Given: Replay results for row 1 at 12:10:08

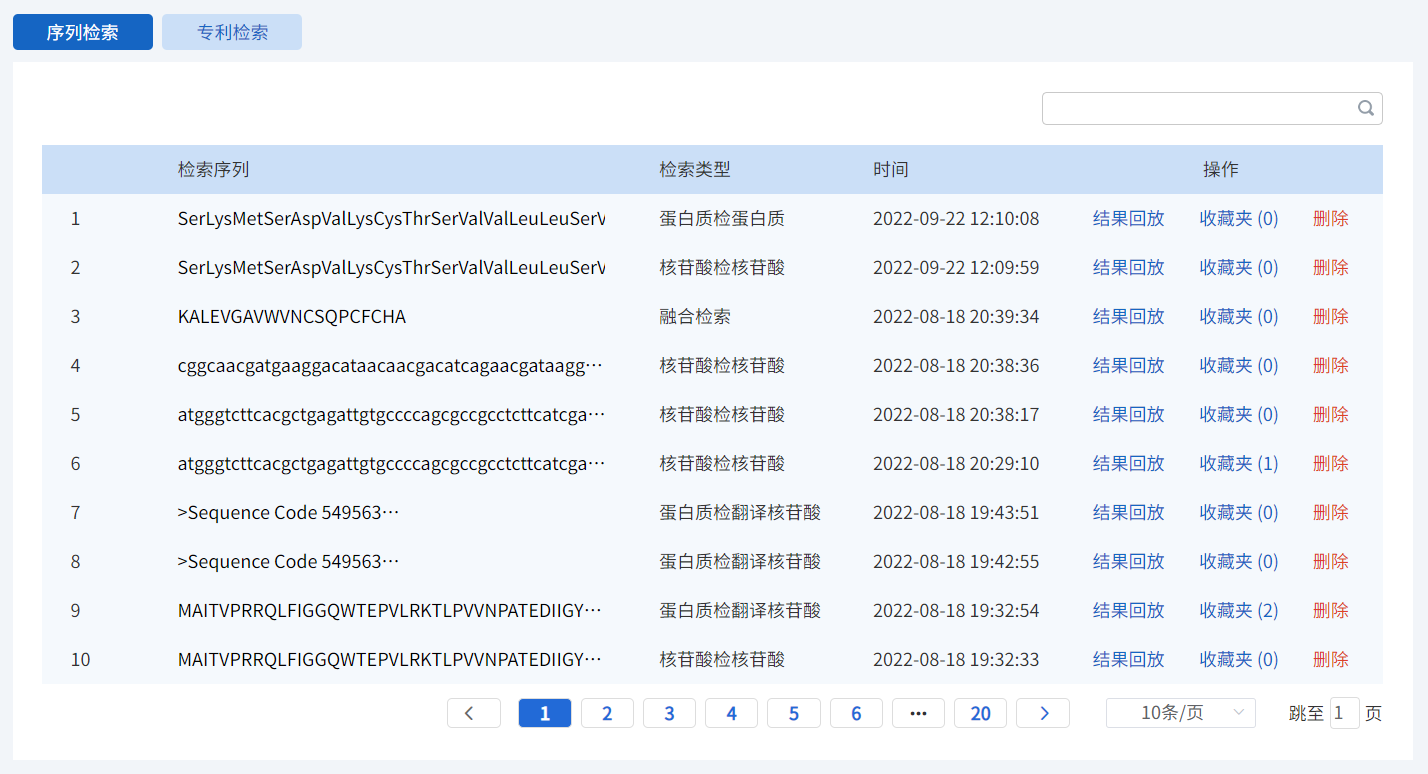Looking at the screenshot, I should pos(1128,218).
